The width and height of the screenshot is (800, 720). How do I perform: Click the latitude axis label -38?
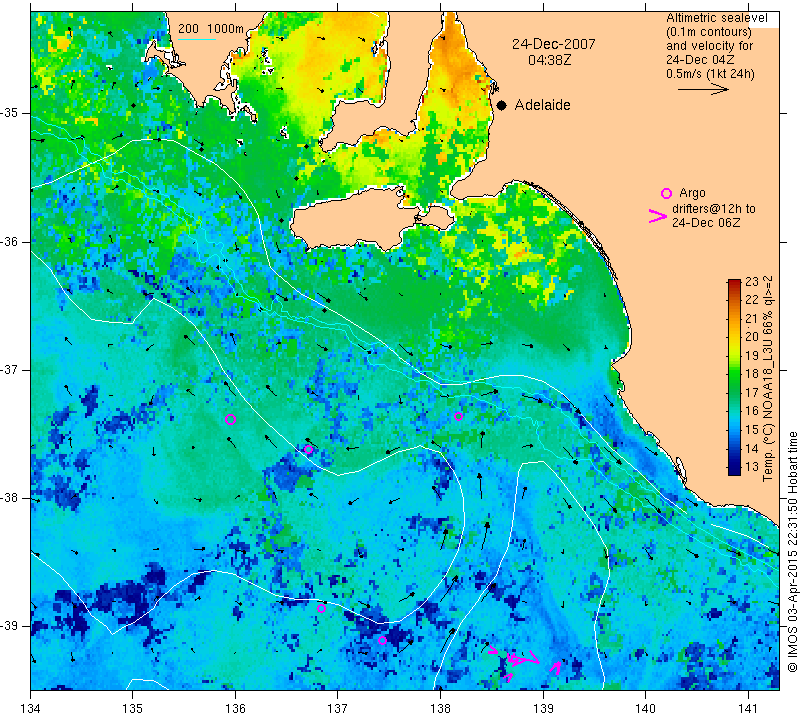click(9, 498)
